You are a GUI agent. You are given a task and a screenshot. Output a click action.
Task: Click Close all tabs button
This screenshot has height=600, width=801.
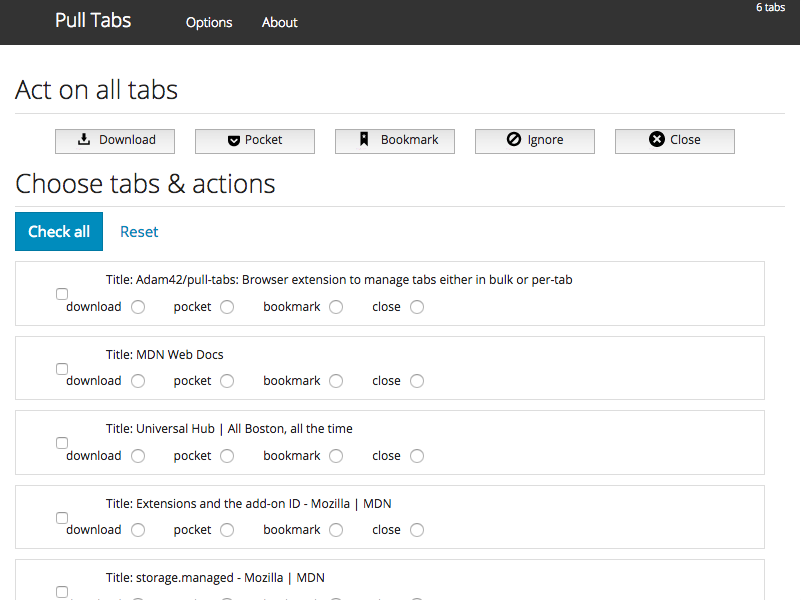click(674, 141)
